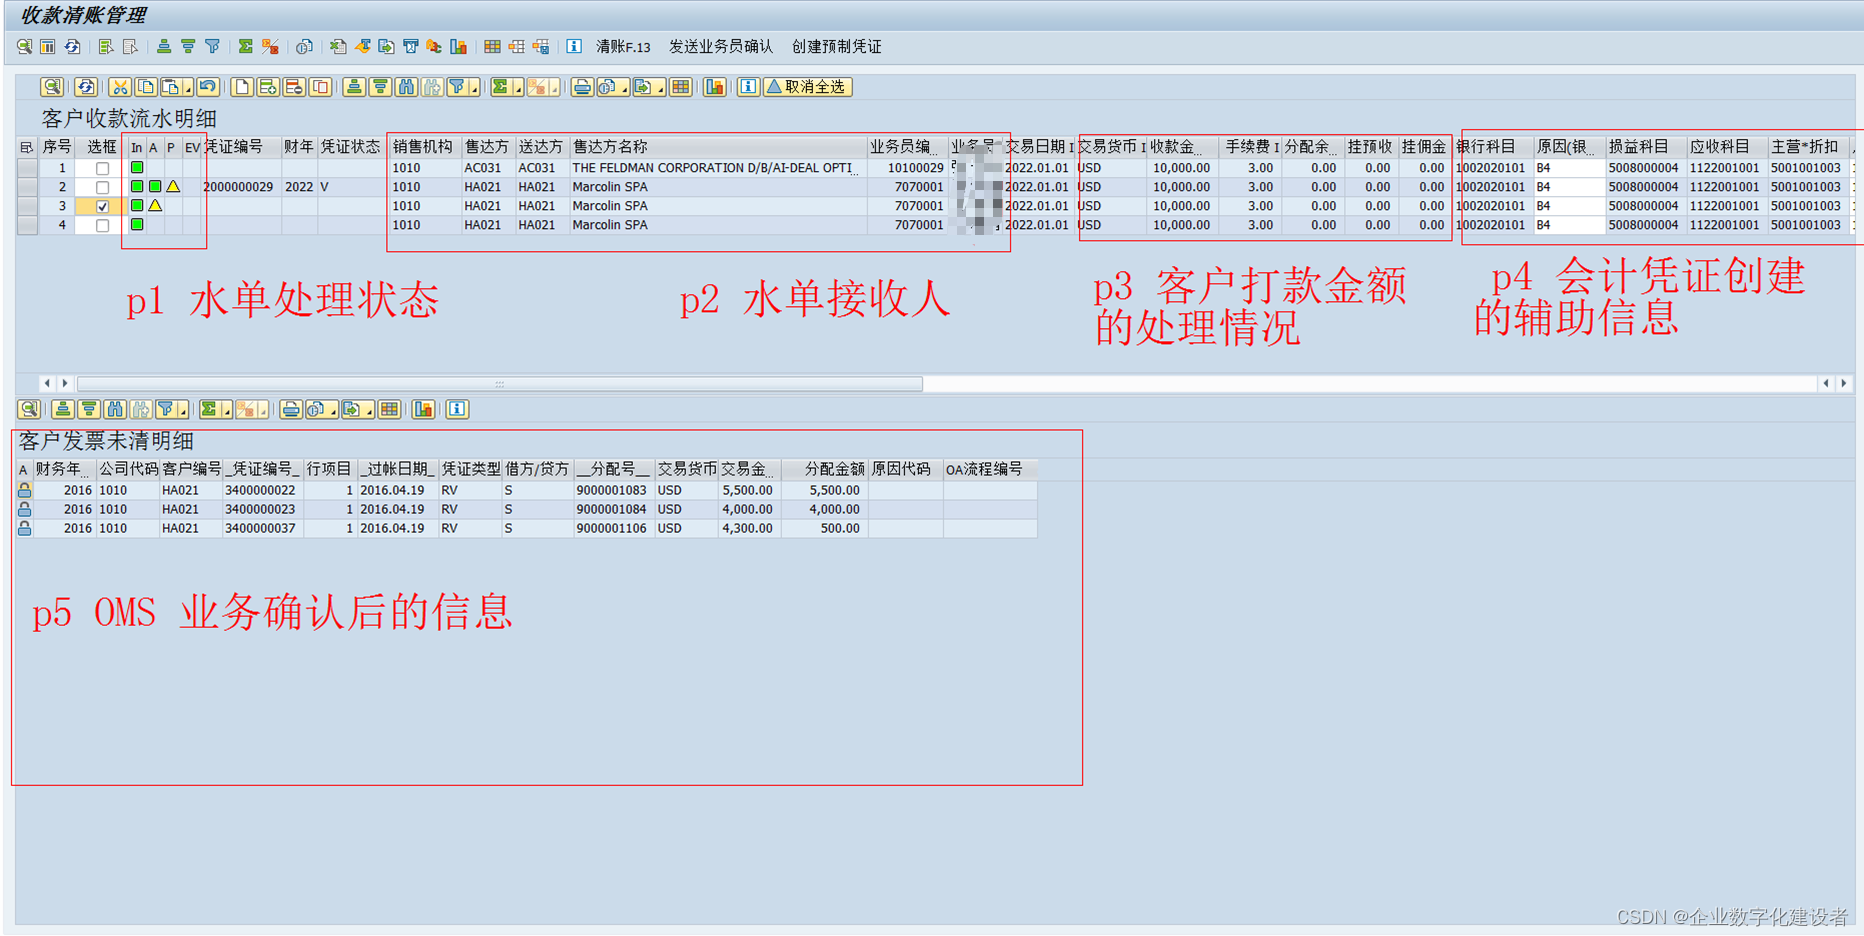
Task: Click the 清账F.13 button
Action: [622, 47]
